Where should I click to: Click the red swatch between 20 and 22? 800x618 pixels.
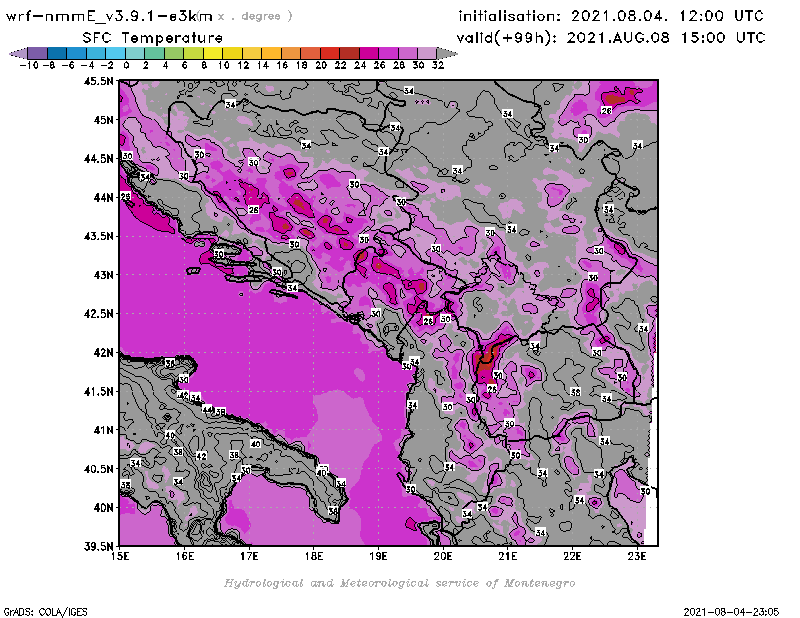pyautogui.click(x=329, y=53)
